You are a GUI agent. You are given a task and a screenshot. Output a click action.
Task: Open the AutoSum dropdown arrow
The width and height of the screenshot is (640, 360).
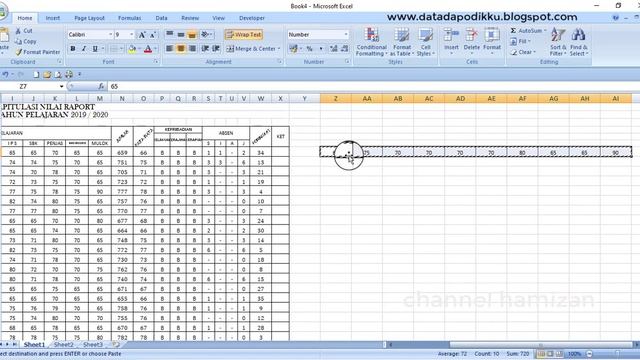(x=544, y=31)
